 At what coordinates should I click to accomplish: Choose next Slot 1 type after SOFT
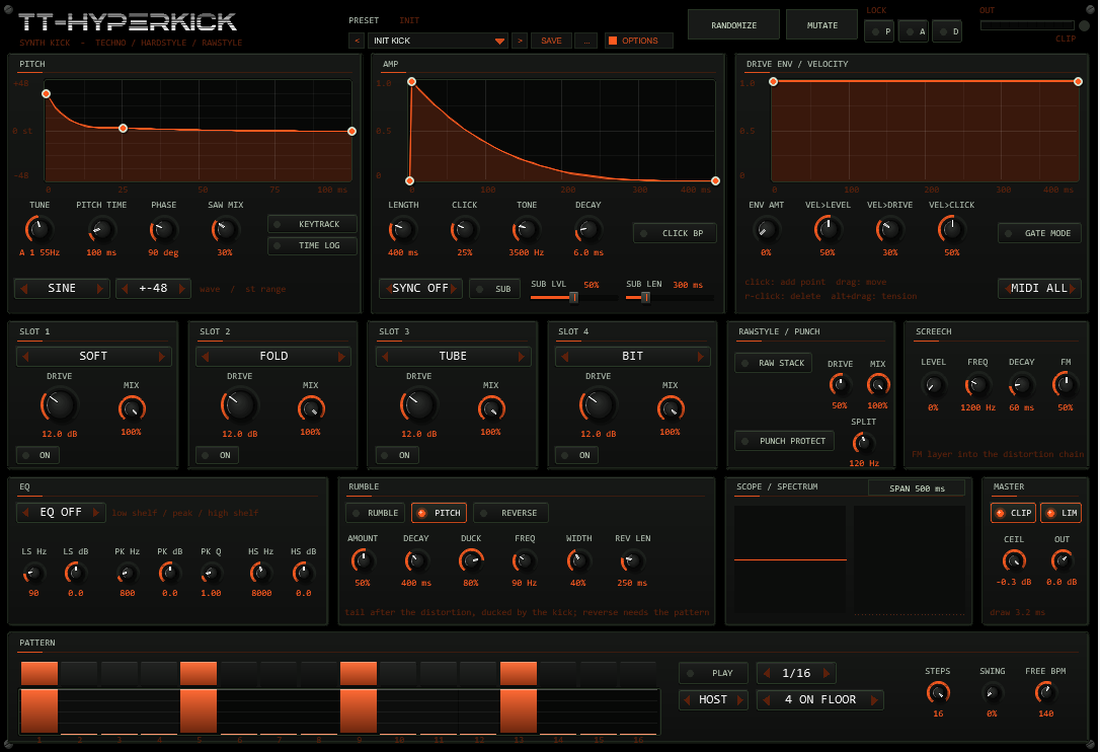[x=161, y=356]
